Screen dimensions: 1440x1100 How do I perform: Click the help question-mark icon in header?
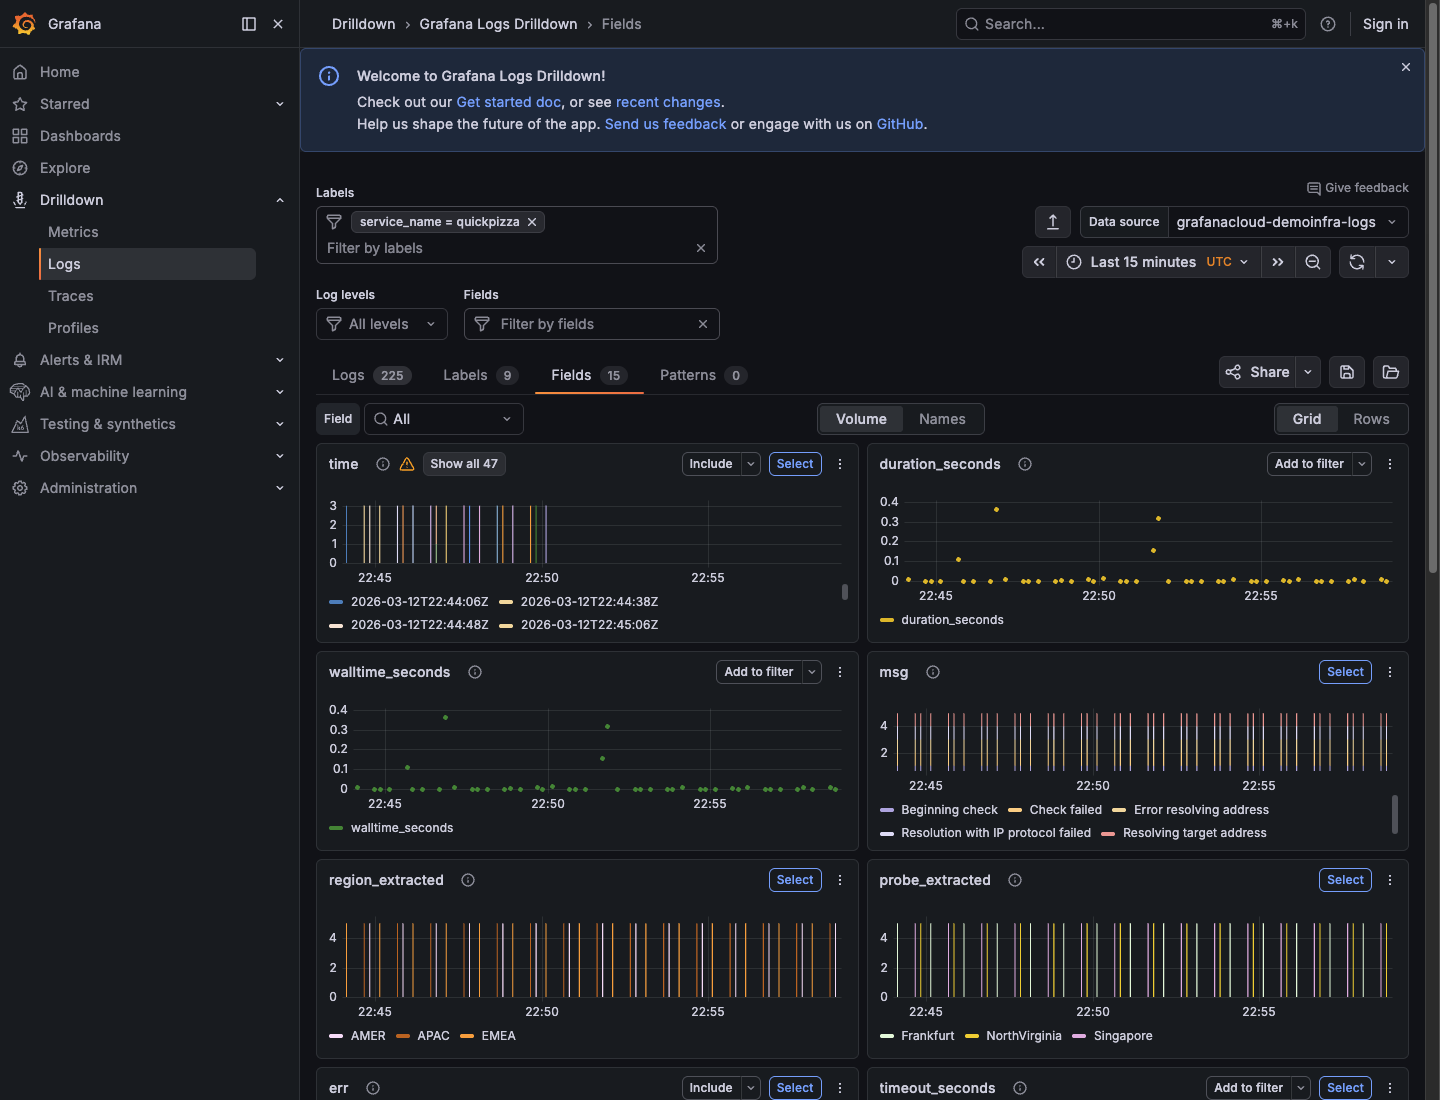pos(1328,23)
